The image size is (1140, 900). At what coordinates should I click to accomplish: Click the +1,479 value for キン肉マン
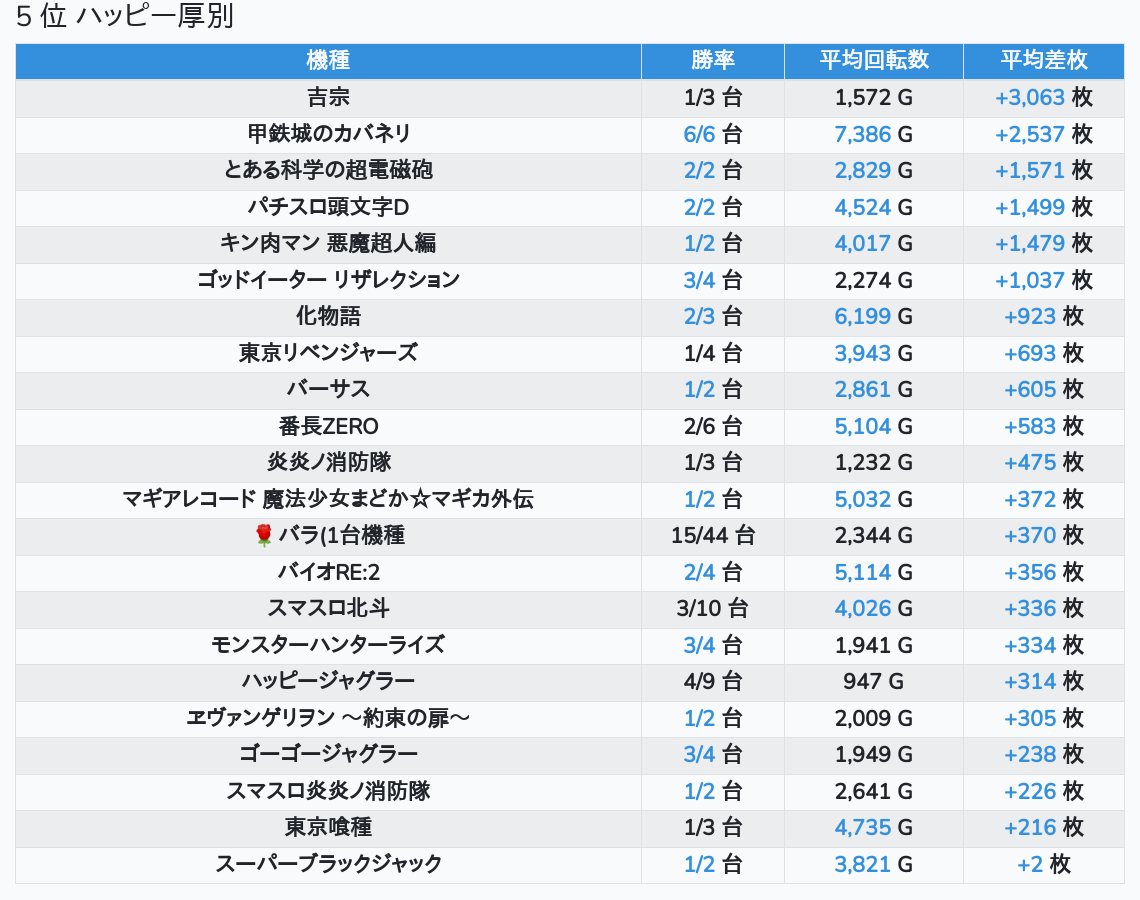click(x=1029, y=243)
